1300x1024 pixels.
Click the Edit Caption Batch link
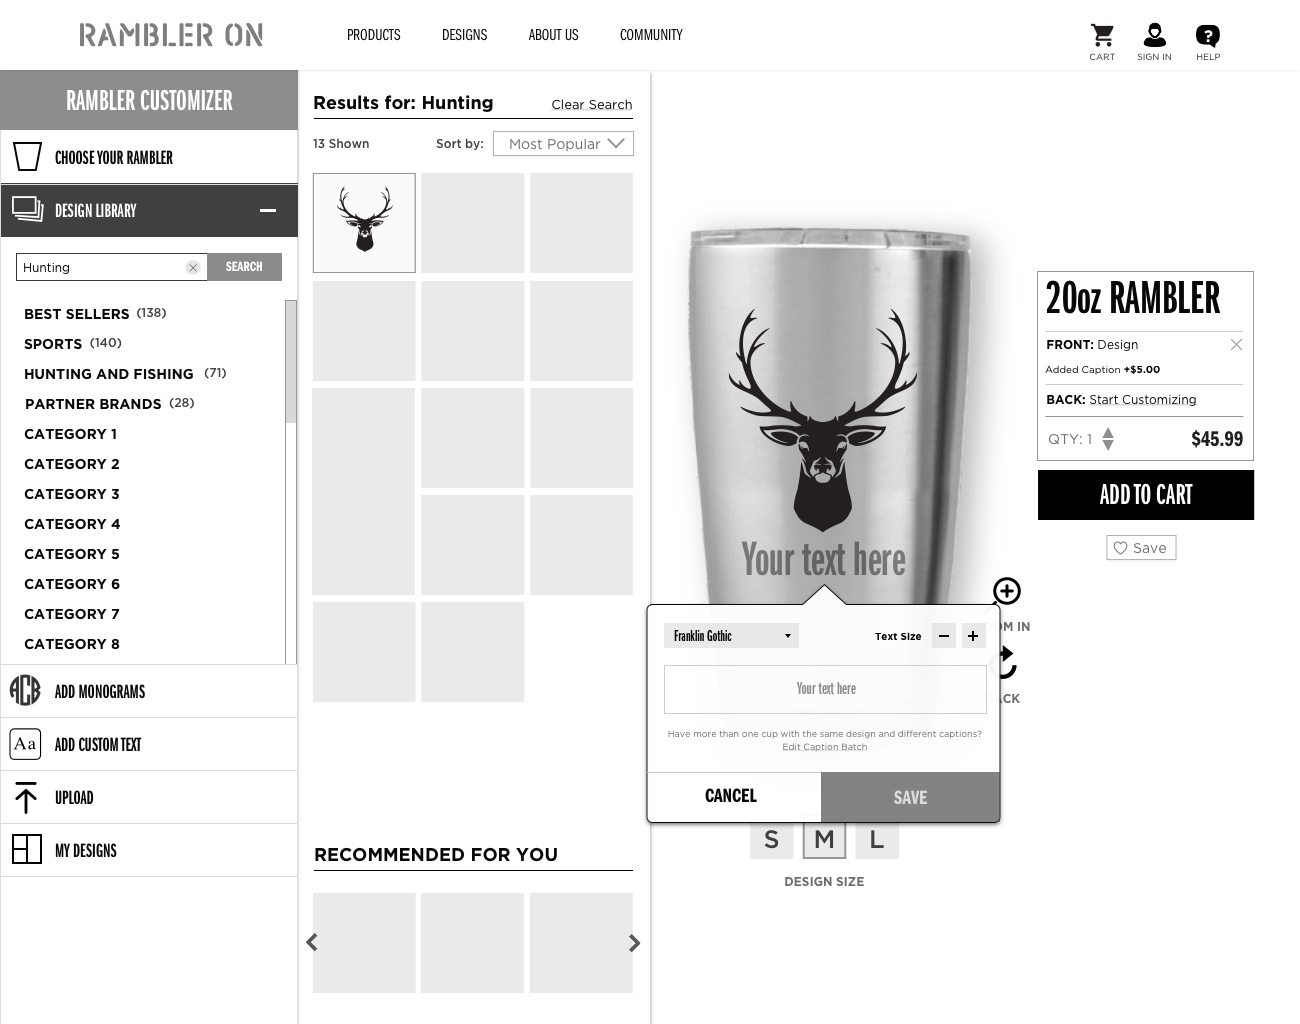point(825,747)
